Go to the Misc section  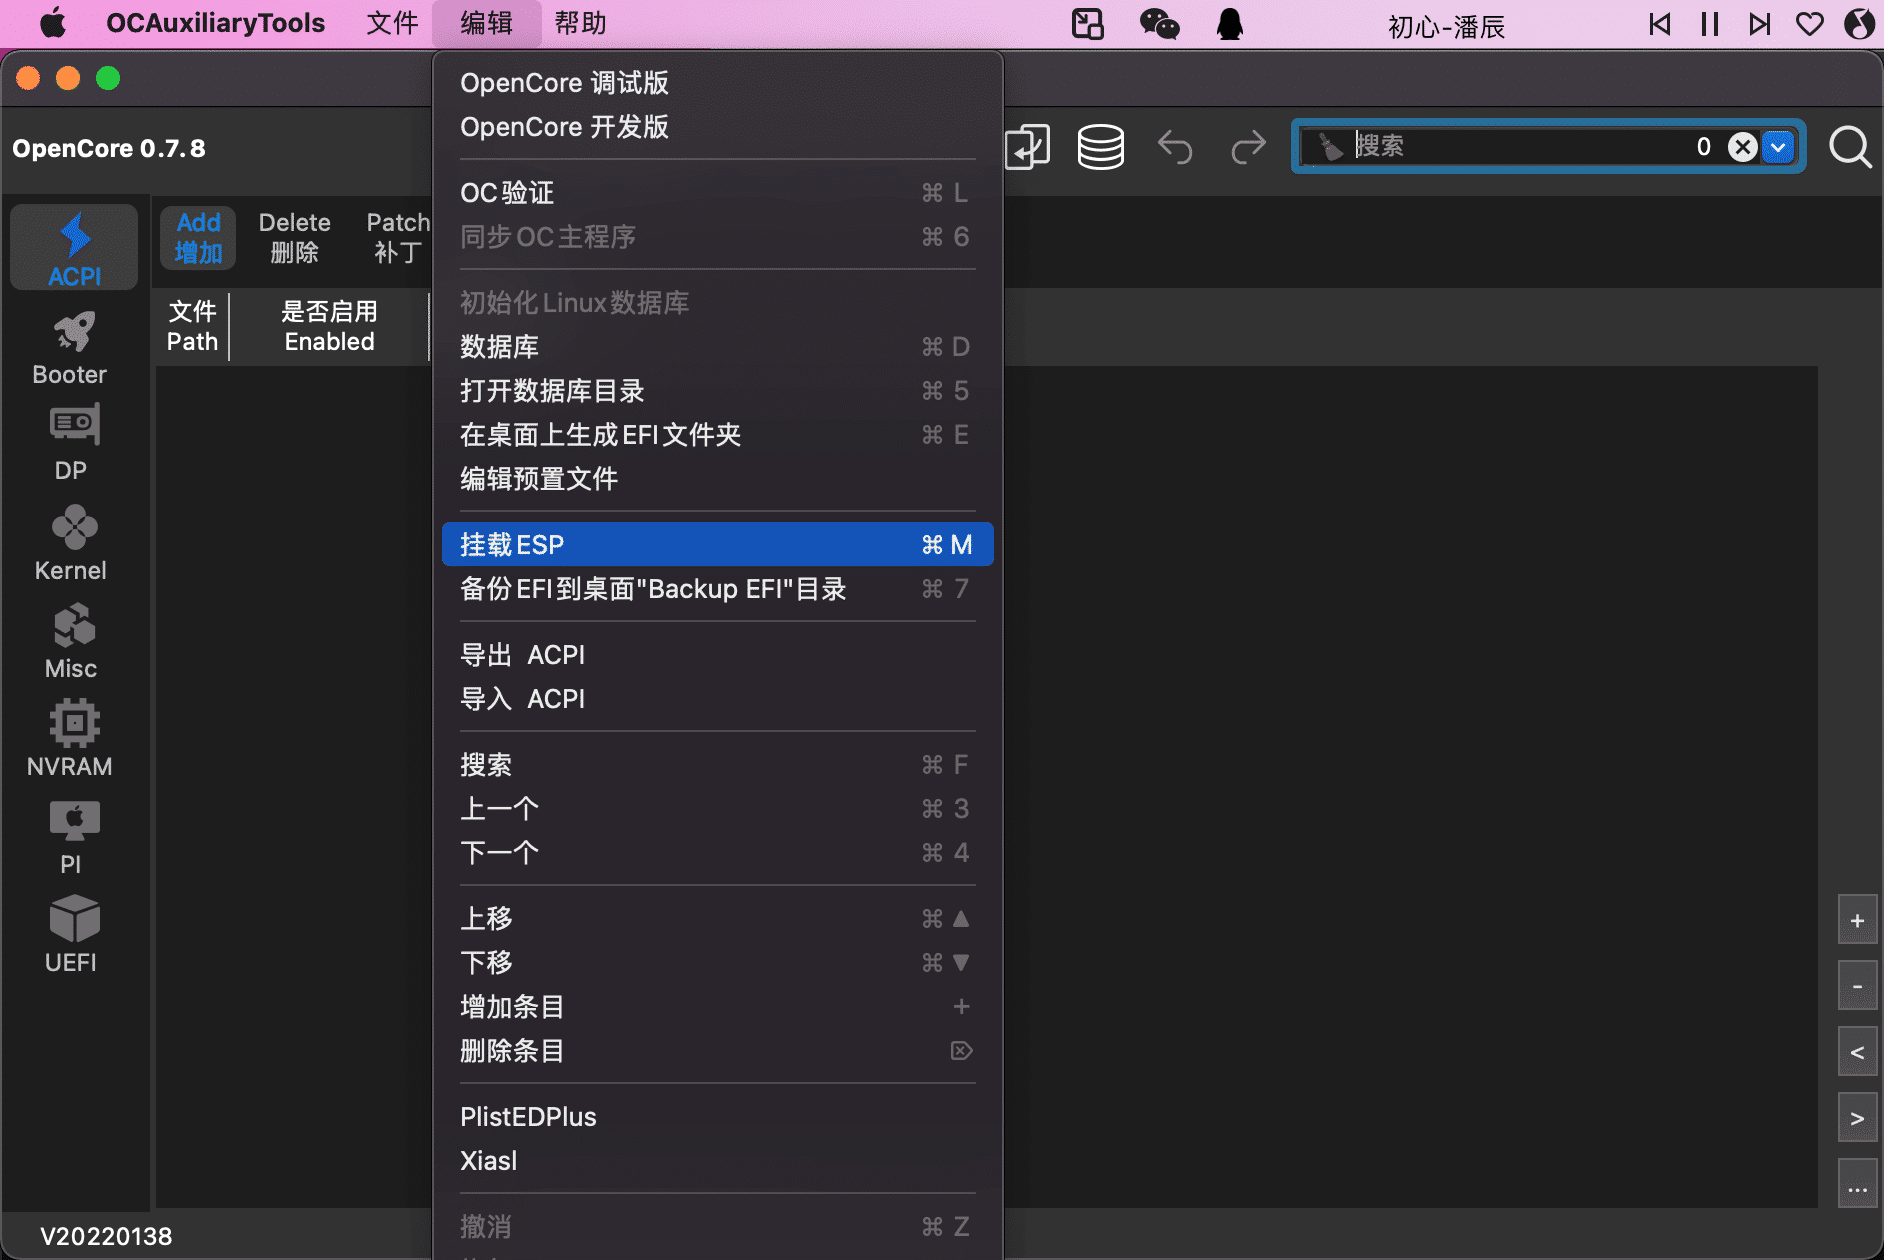tap(70, 640)
